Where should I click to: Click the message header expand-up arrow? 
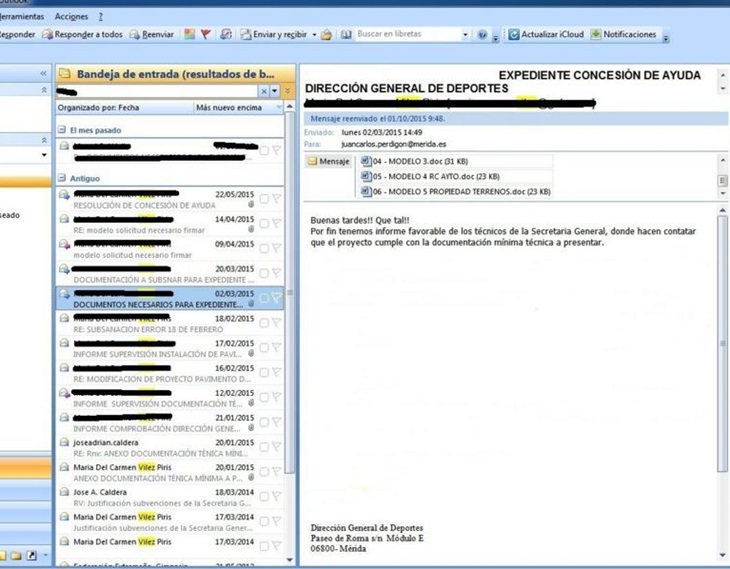click(x=723, y=75)
